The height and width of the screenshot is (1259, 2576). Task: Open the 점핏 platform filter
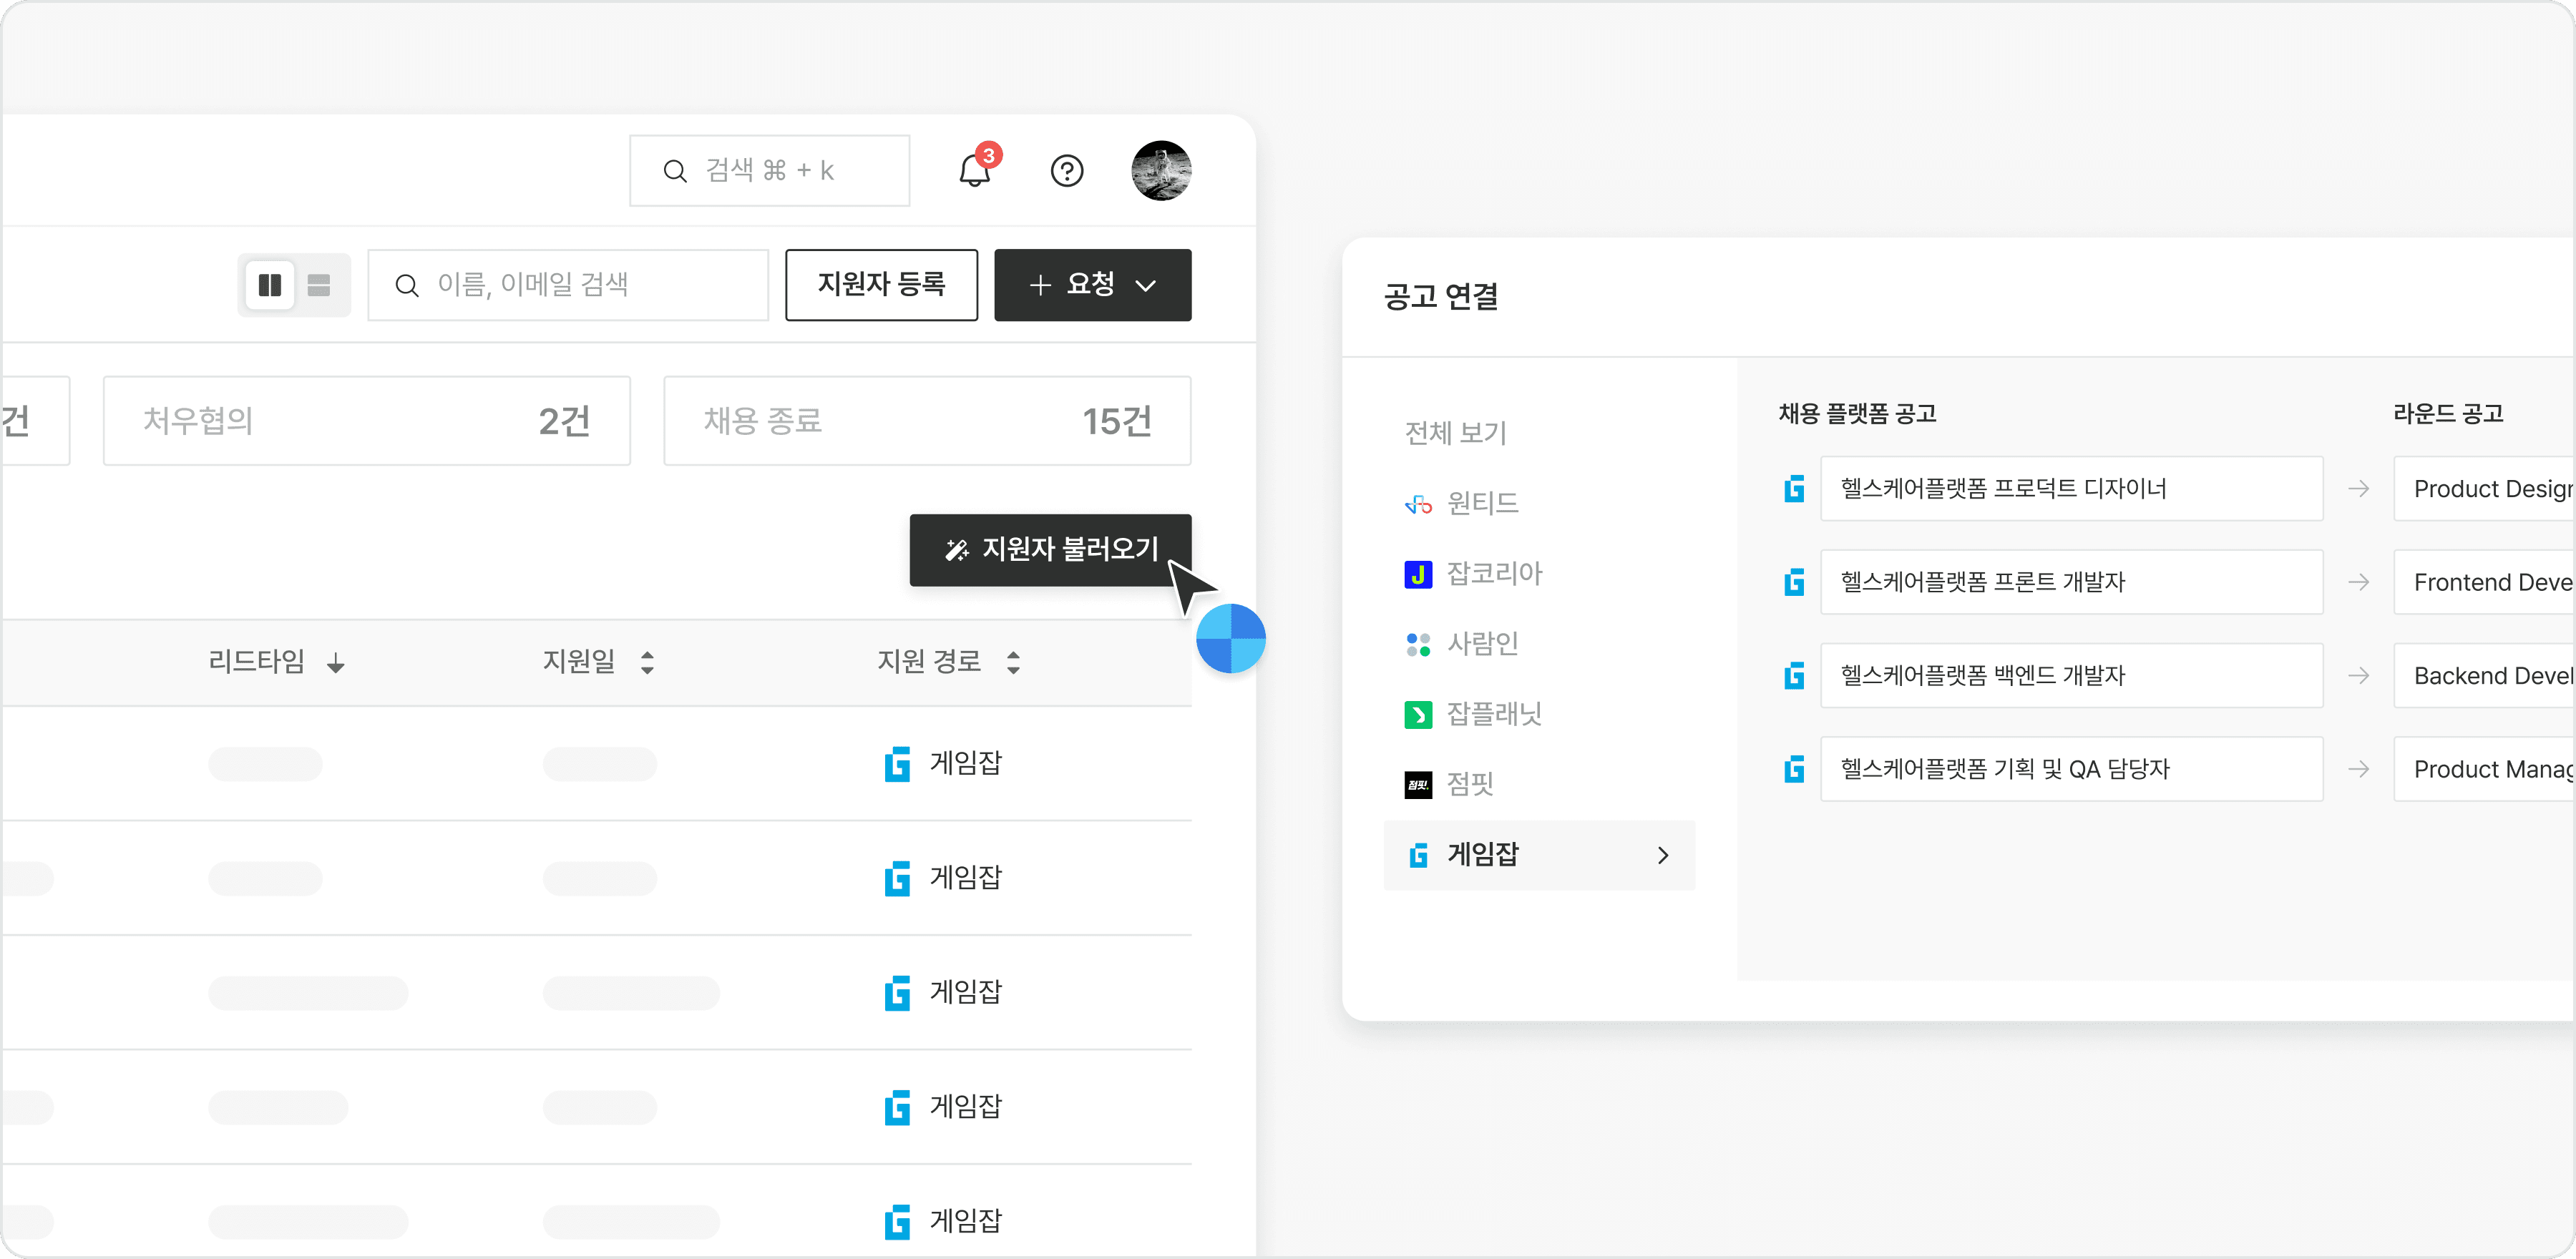pyautogui.click(x=1470, y=785)
